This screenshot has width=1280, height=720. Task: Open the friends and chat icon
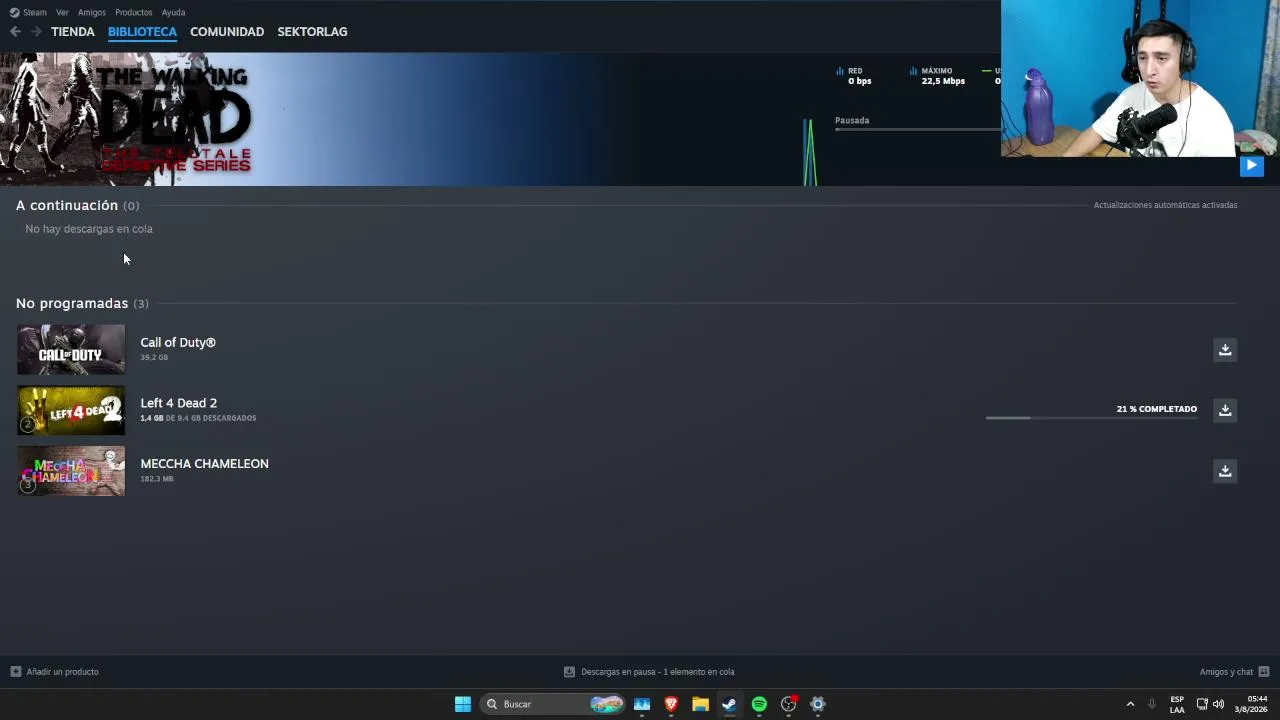1264,672
